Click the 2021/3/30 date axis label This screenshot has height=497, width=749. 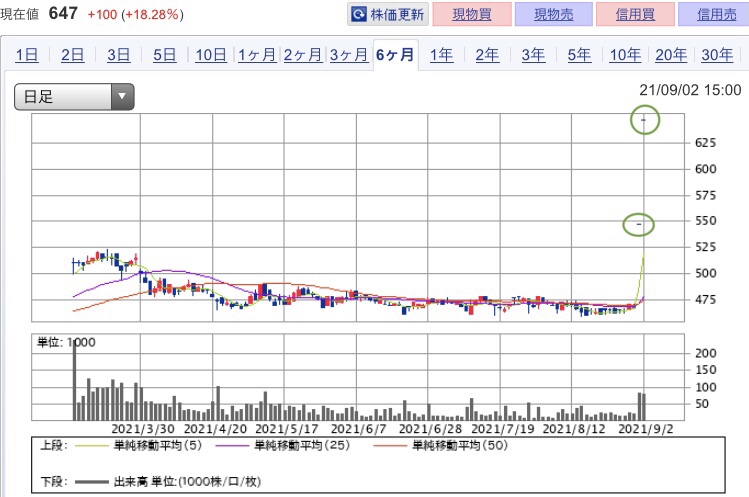coord(143,429)
